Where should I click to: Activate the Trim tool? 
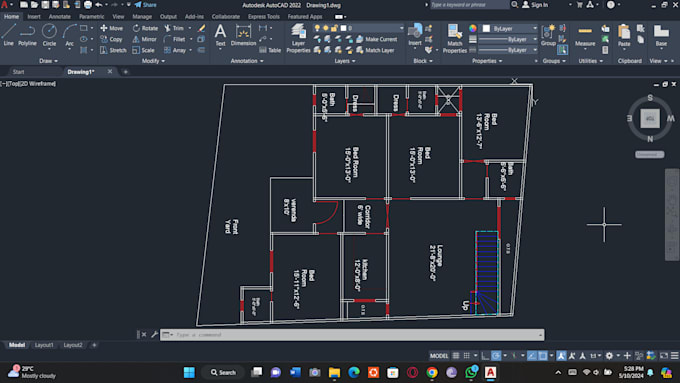click(174, 28)
